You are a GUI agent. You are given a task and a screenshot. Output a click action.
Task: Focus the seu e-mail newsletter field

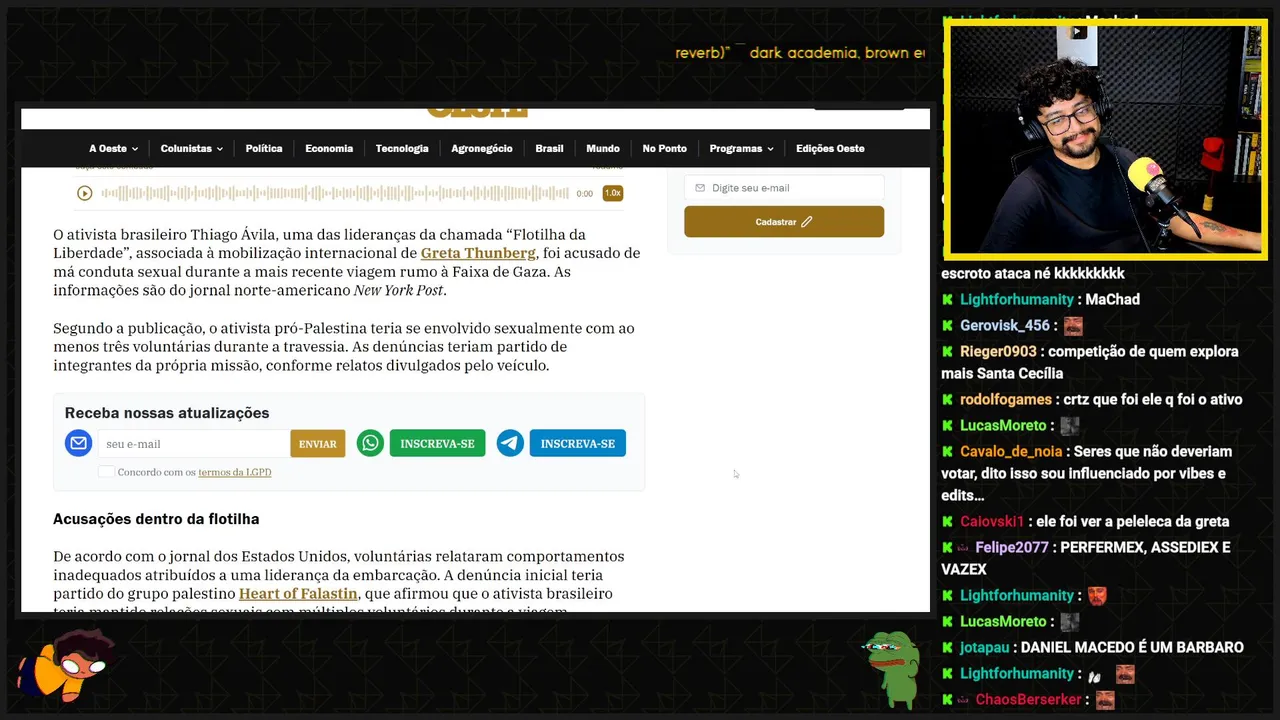point(193,444)
